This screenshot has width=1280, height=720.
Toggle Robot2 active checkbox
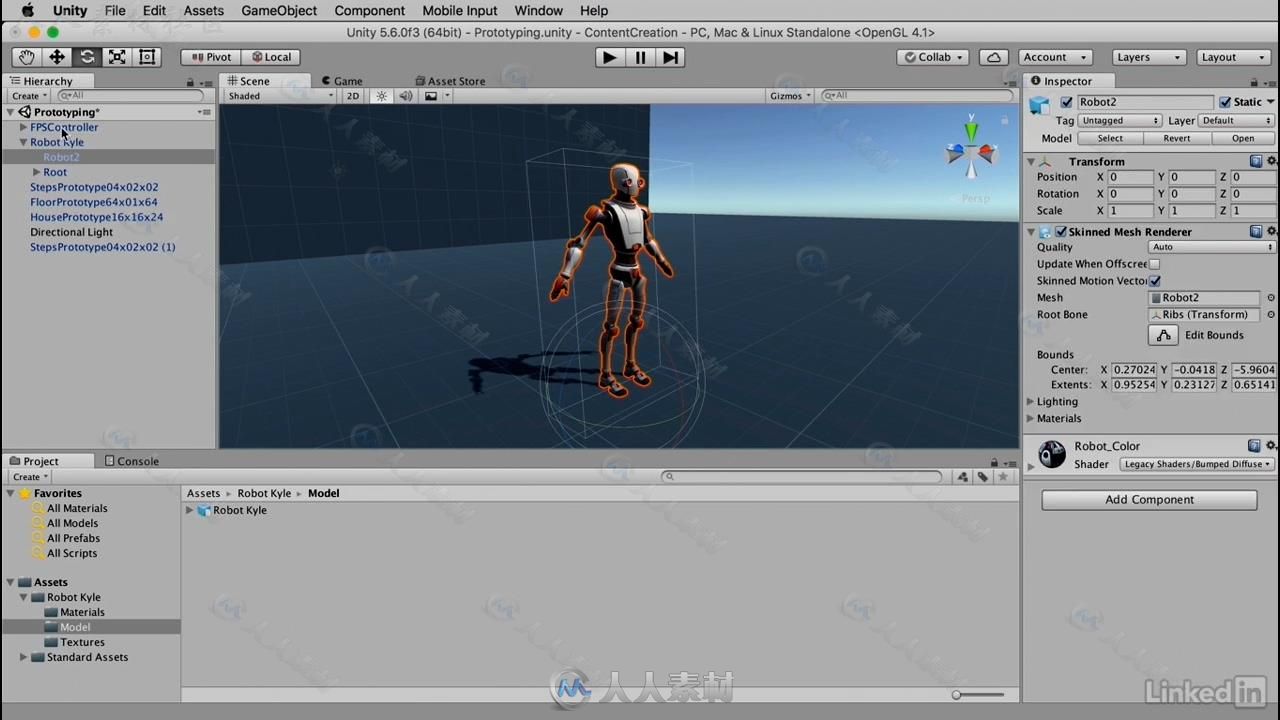pos(1066,102)
